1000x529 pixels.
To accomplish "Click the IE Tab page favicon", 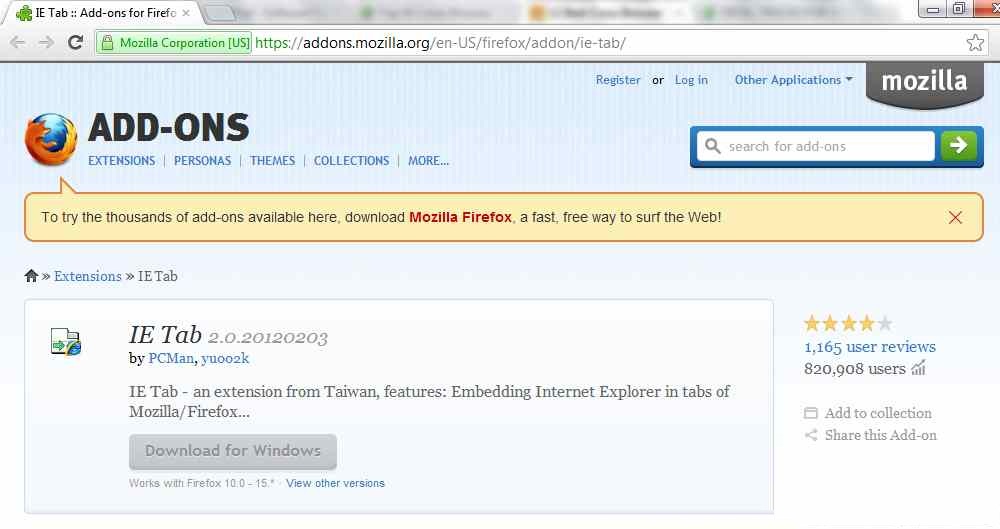I will [24, 13].
